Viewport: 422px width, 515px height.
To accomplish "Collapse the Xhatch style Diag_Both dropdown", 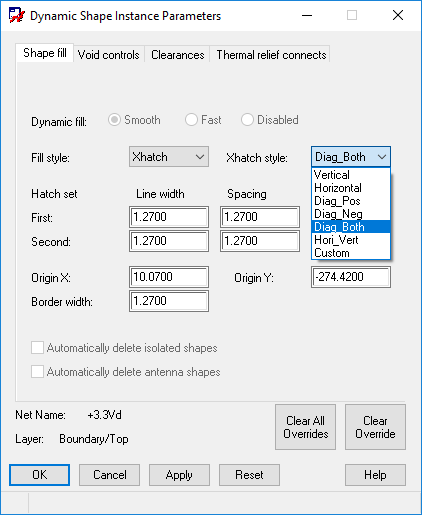I will click(x=351, y=157).
